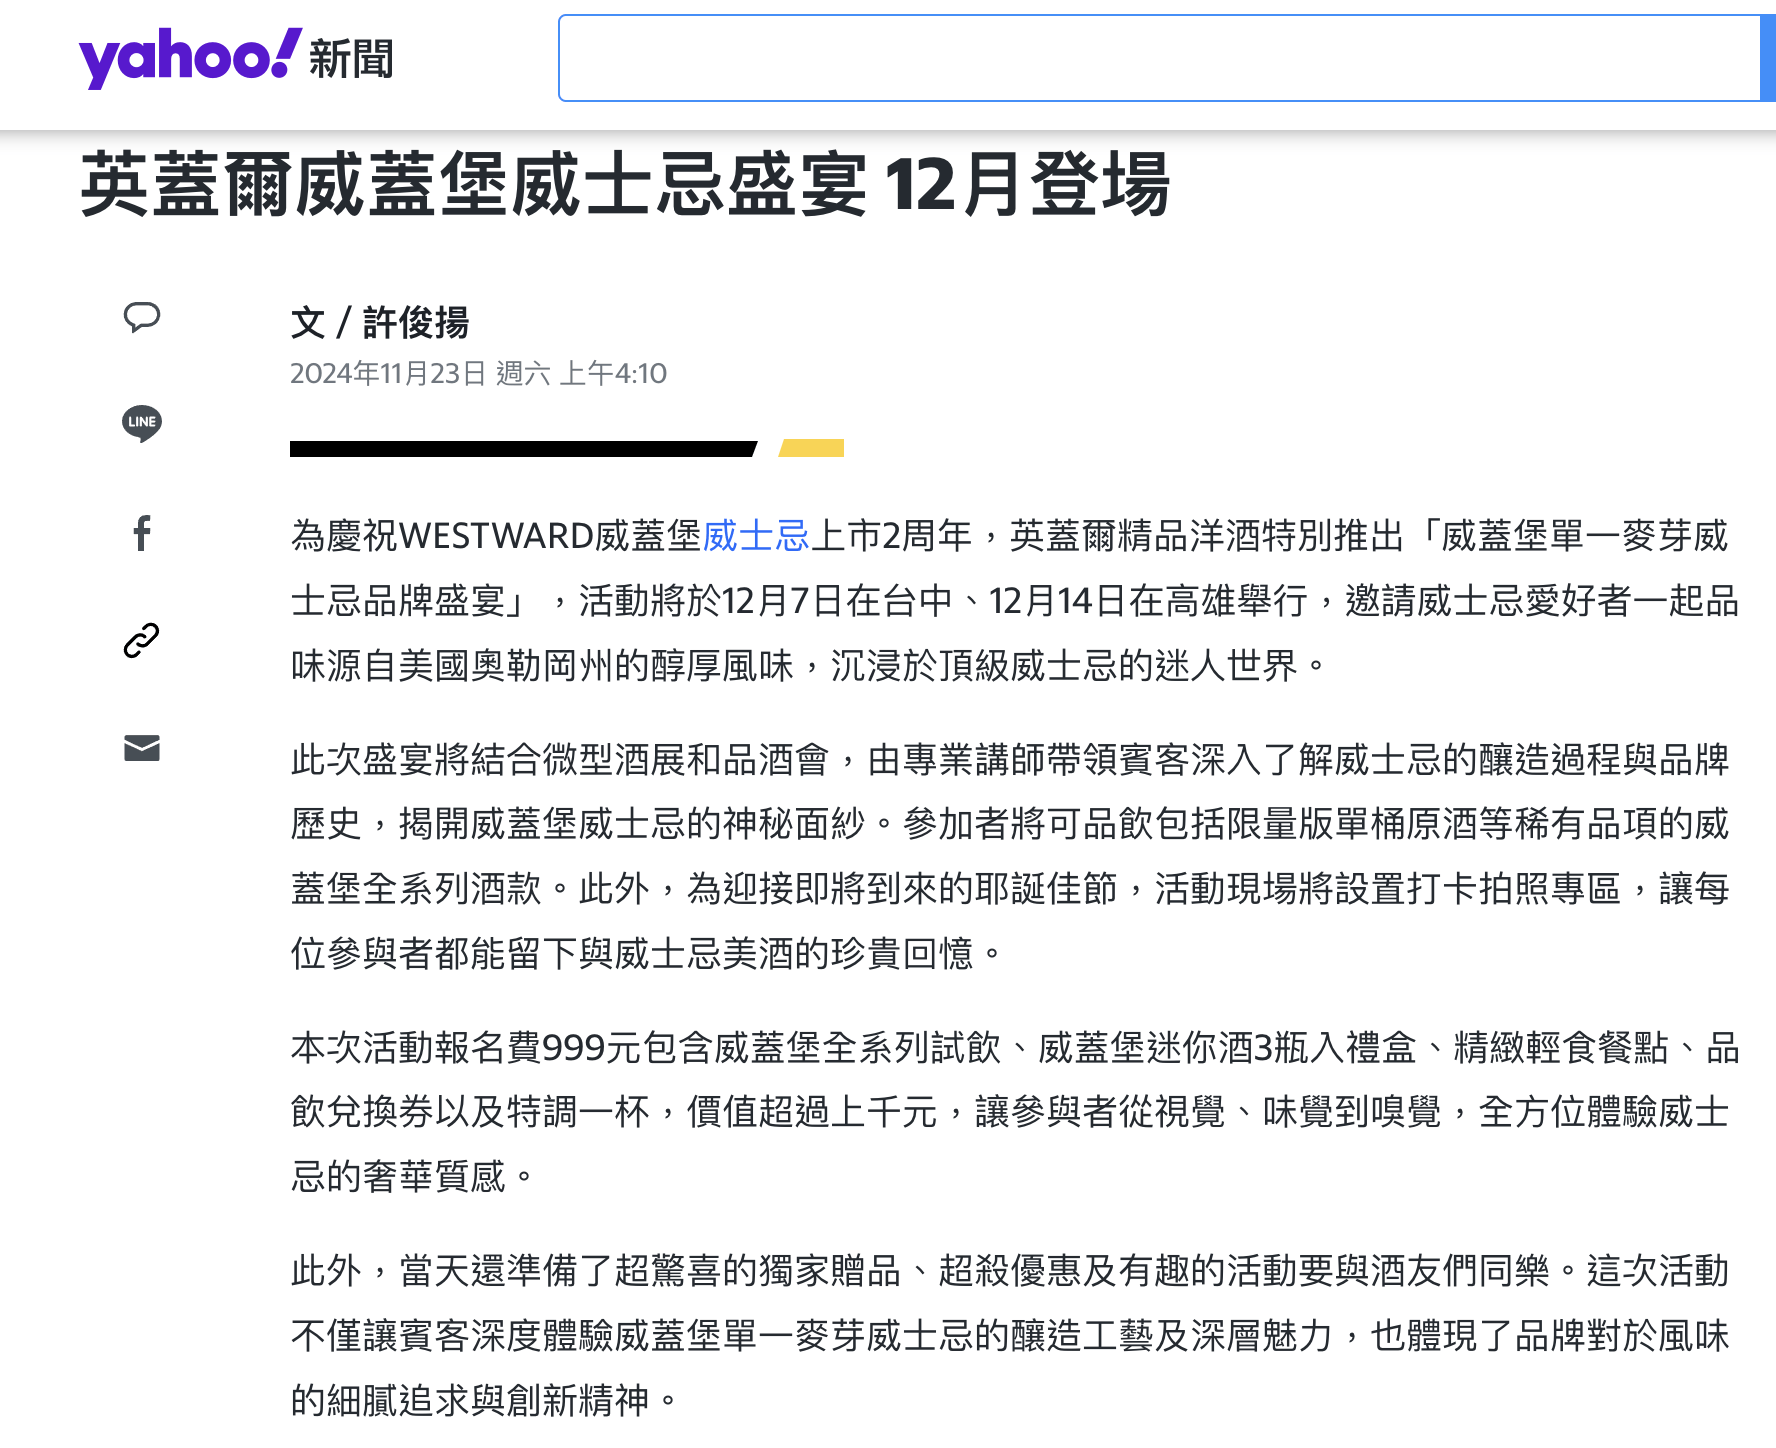Share the article via LINE icon
The image size is (1776, 1448).
click(142, 423)
